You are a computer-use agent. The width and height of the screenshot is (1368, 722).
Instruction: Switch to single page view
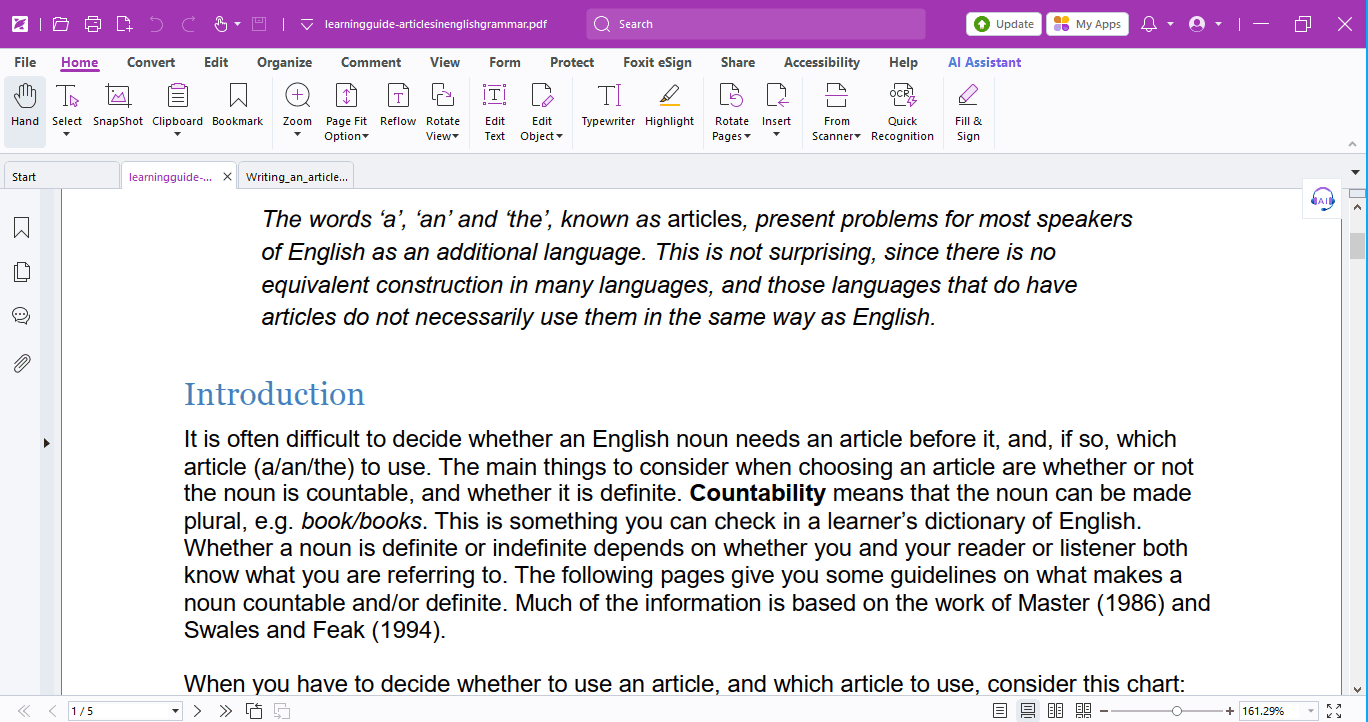(x=1000, y=711)
